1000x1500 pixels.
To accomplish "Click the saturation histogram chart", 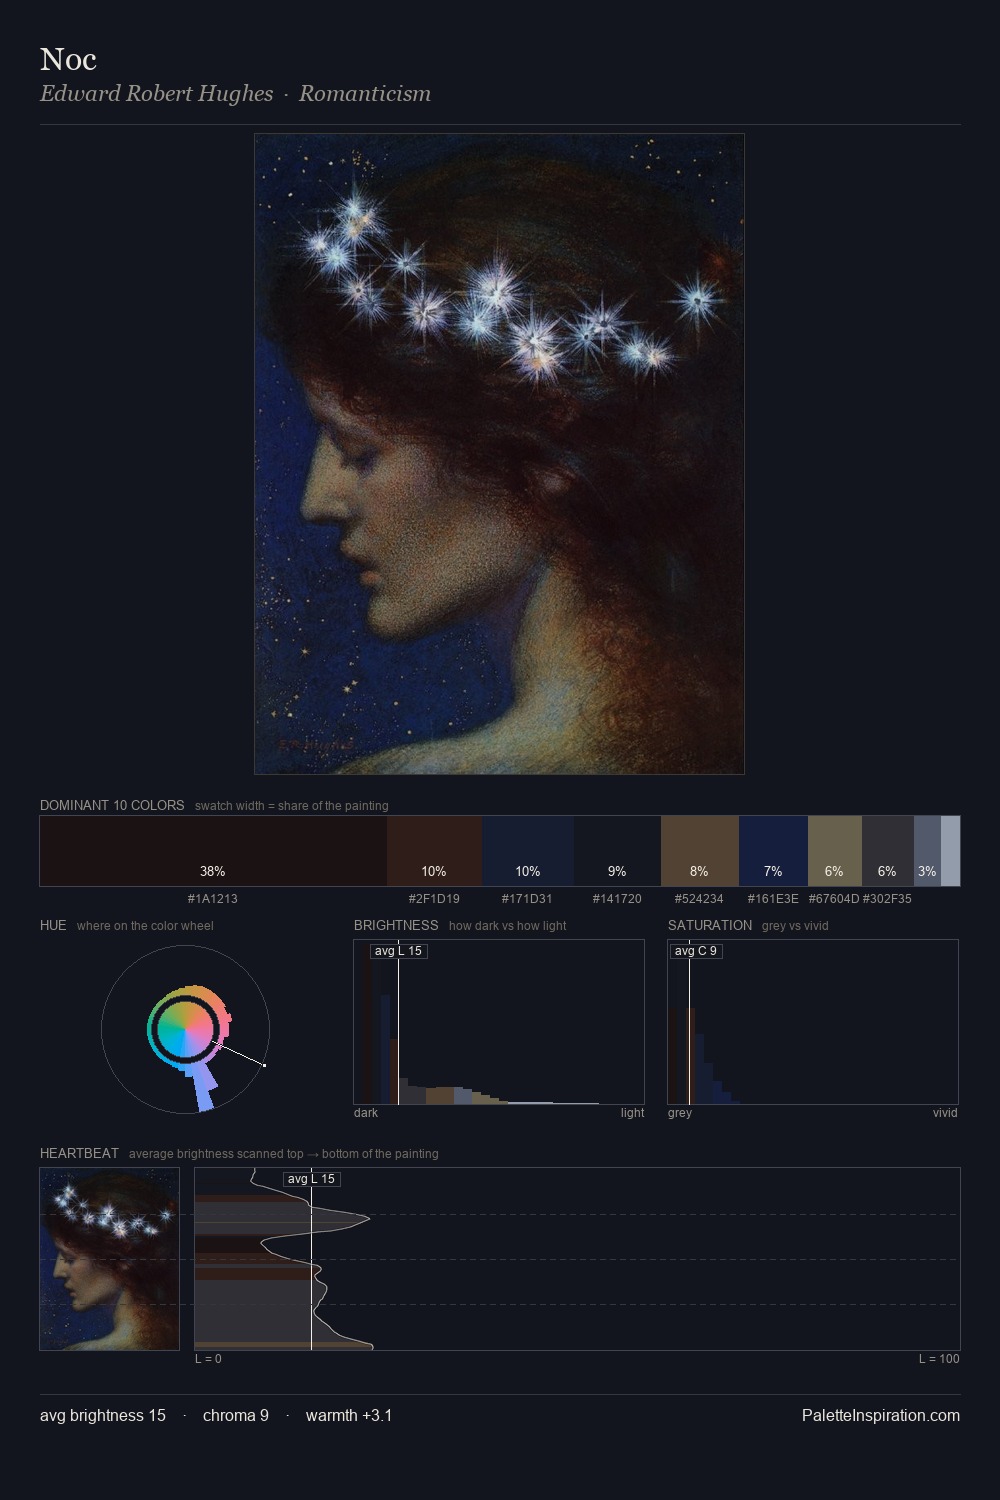I will click(813, 1022).
